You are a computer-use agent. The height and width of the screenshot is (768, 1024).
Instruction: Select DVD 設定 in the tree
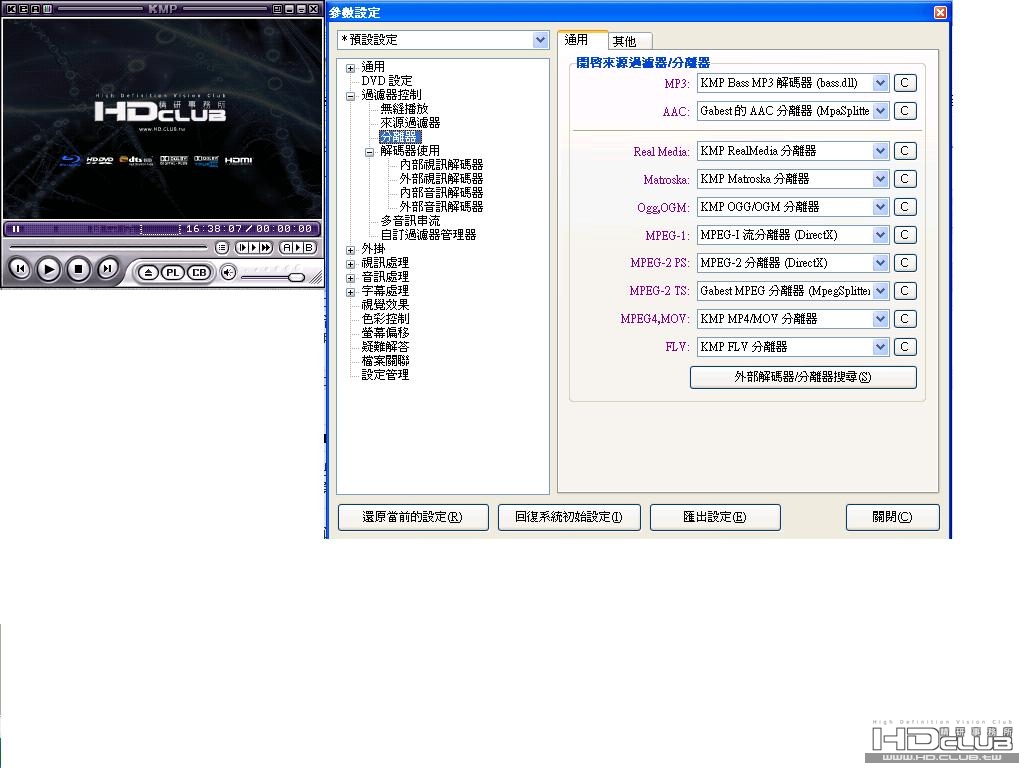tap(387, 80)
